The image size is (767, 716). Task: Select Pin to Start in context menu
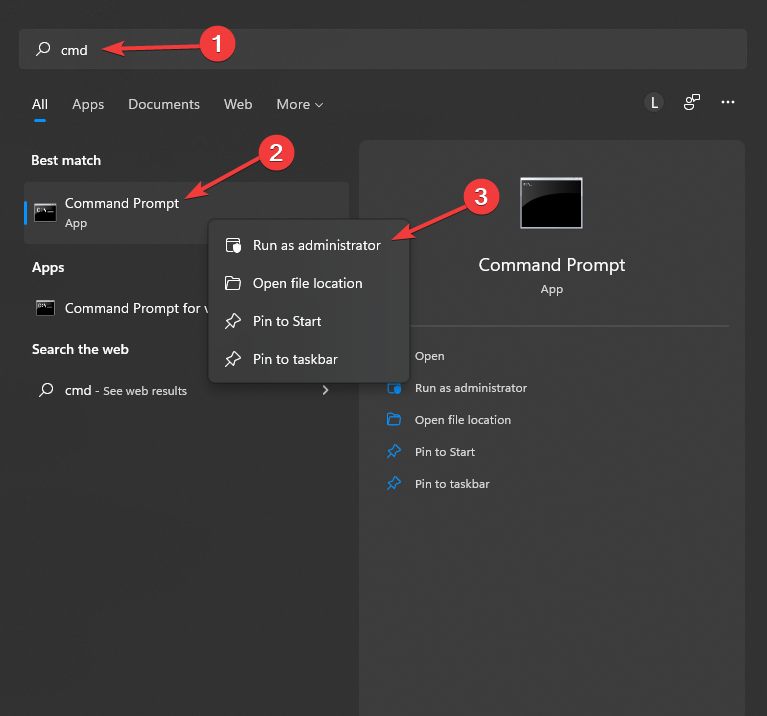click(286, 321)
